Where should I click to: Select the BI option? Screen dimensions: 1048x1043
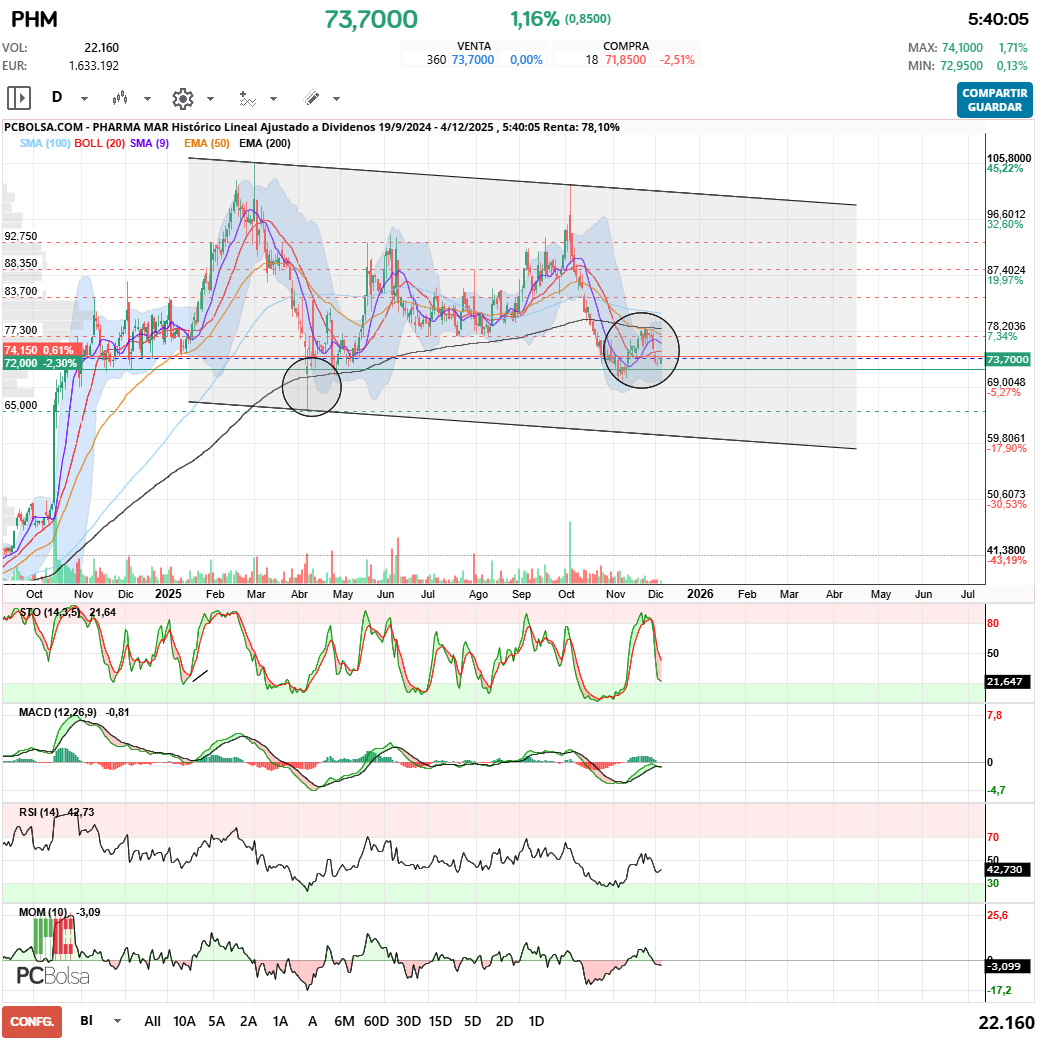(x=87, y=1020)
